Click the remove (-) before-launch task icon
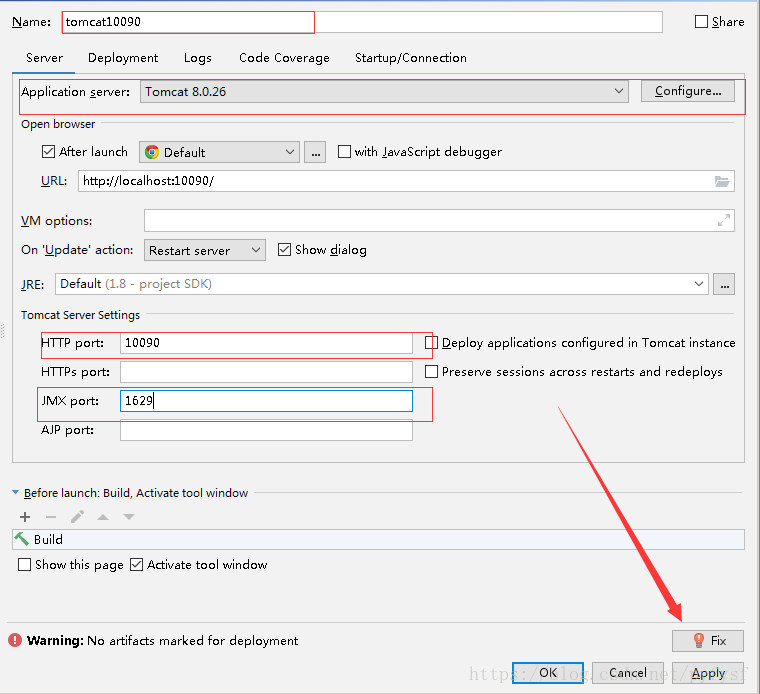Screen dimensions: 760x694 tap(51, 517)
